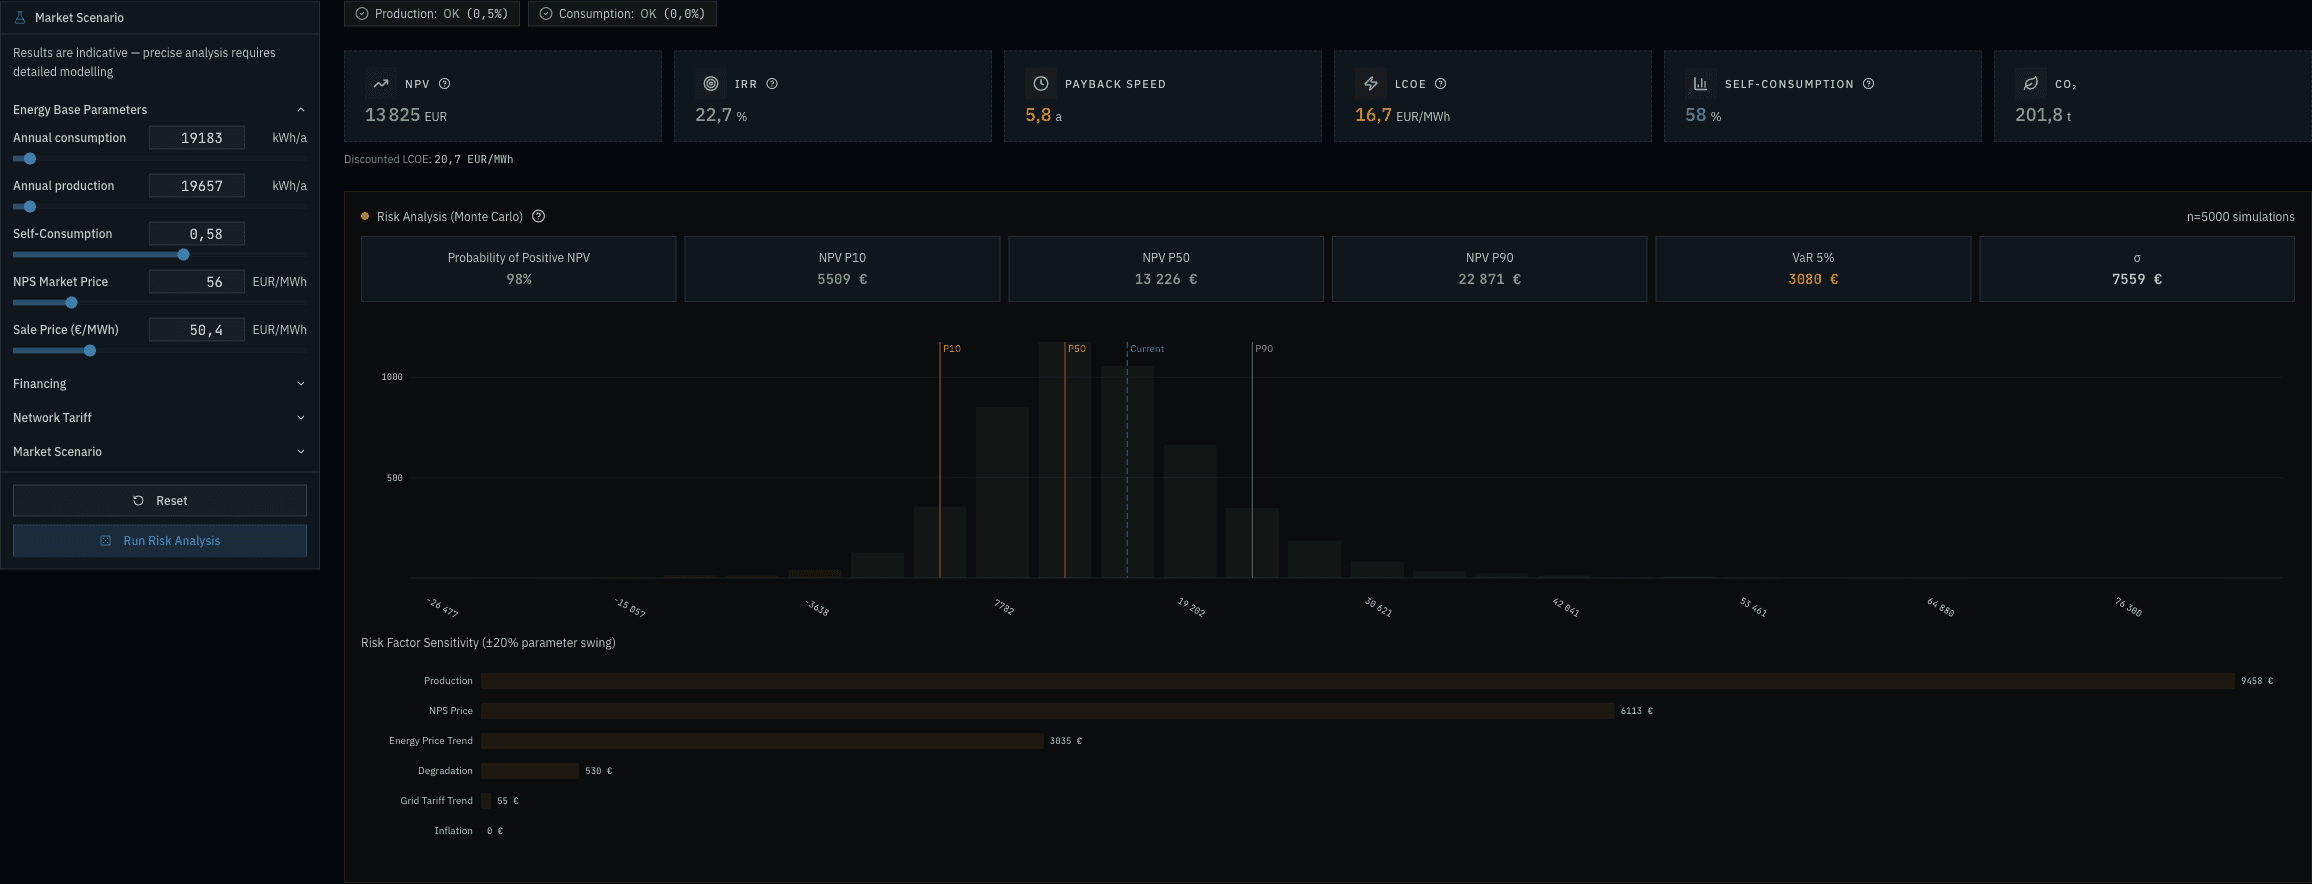Click the CO₂ value '201,8 t'

pyautogui.click(x=2043, y=115)
